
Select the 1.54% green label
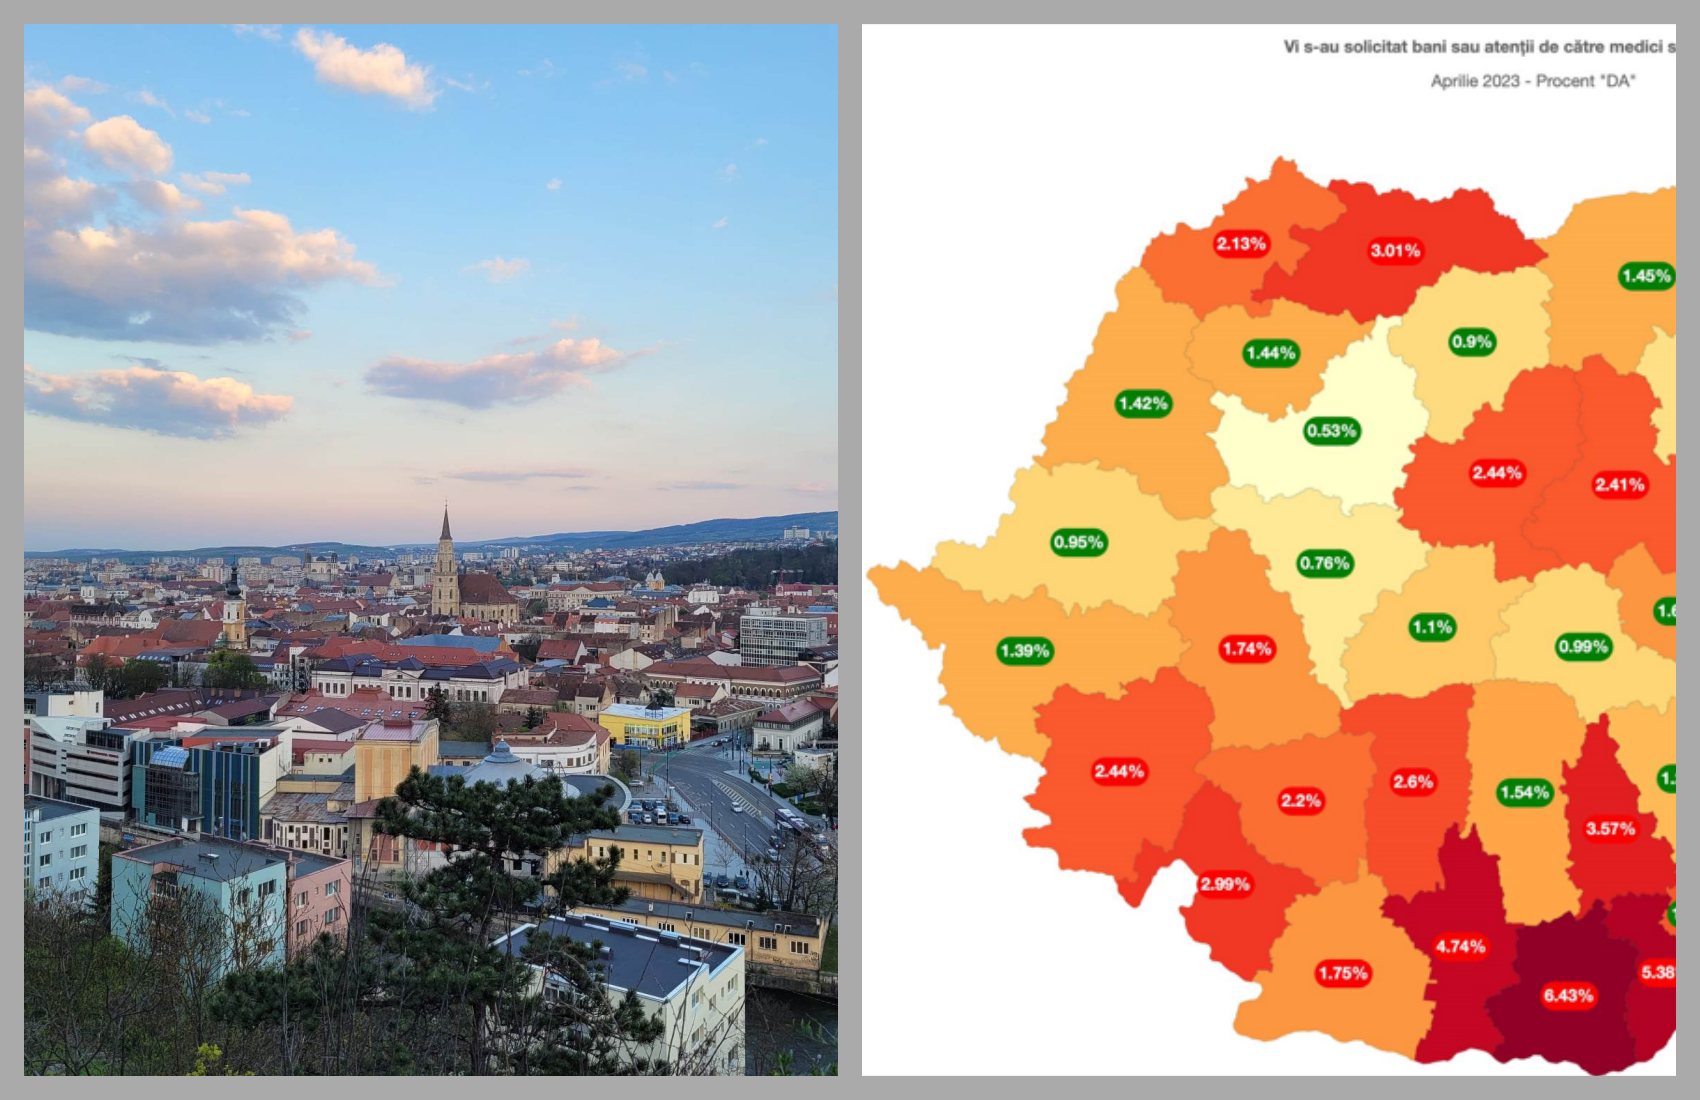tap(1524, 793)
